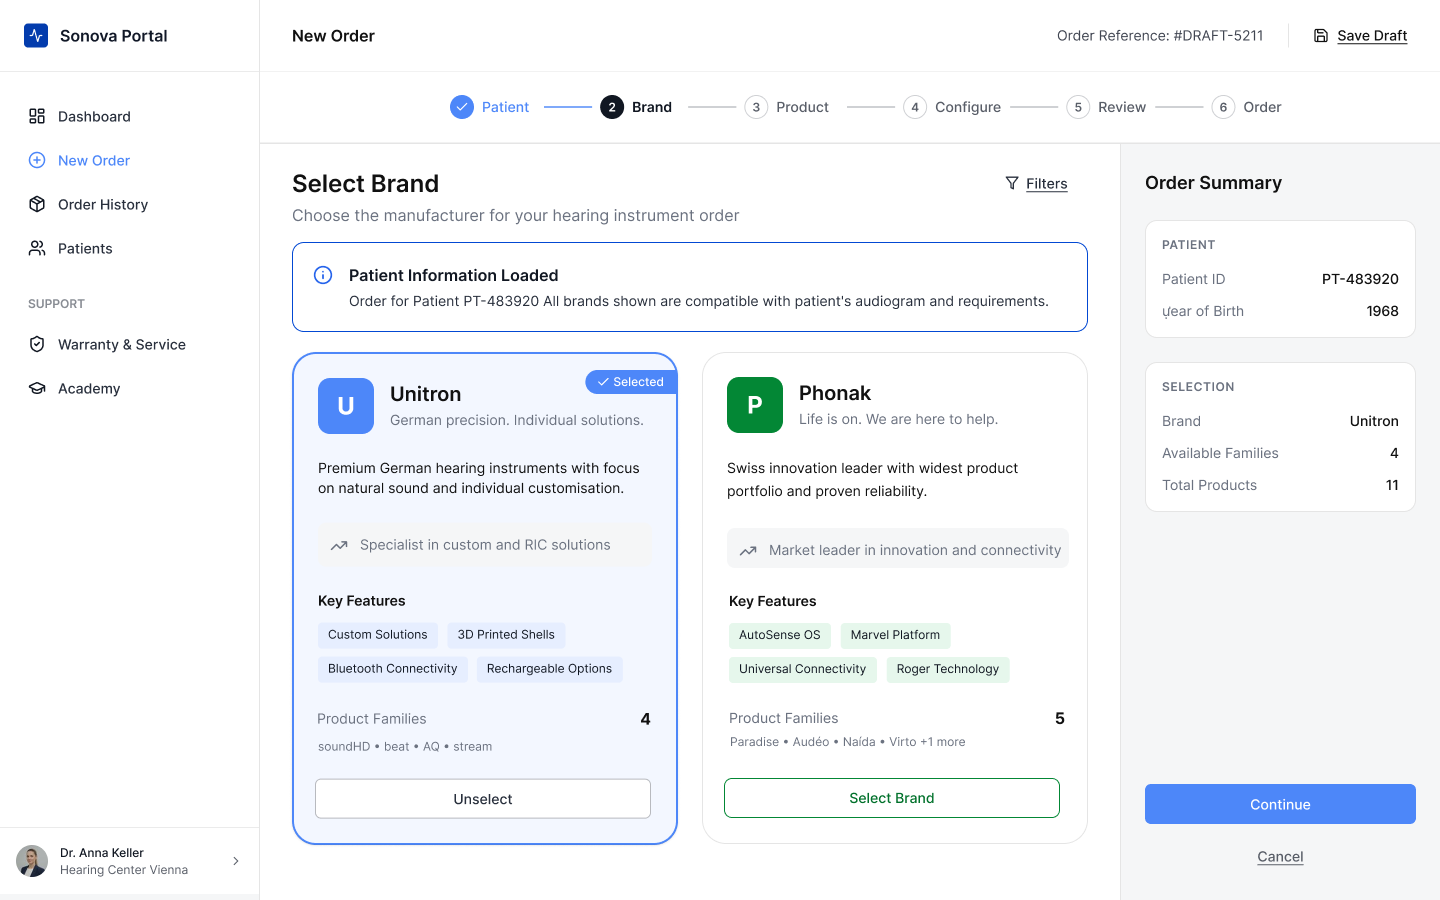
Task: Click Hearing Center Vienna label
Action: (x=124, y=870)
